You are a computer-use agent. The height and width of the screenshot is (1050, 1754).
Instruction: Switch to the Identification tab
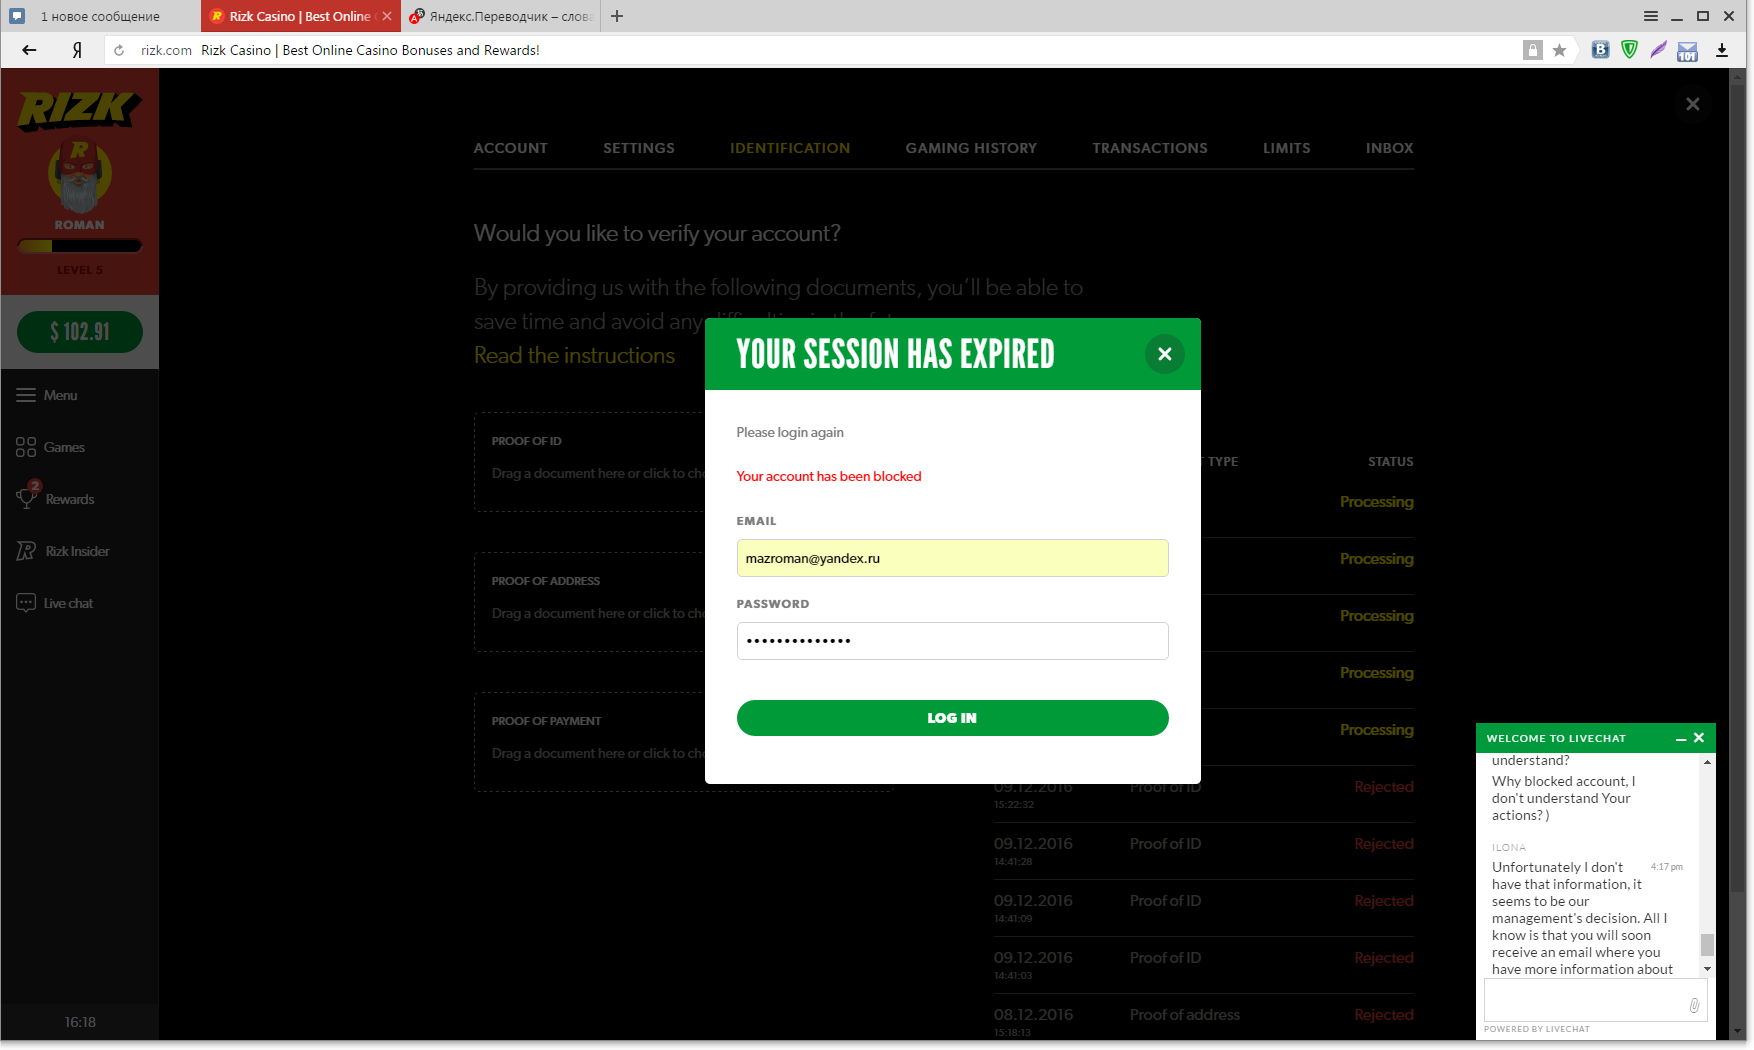pos(790,148)
